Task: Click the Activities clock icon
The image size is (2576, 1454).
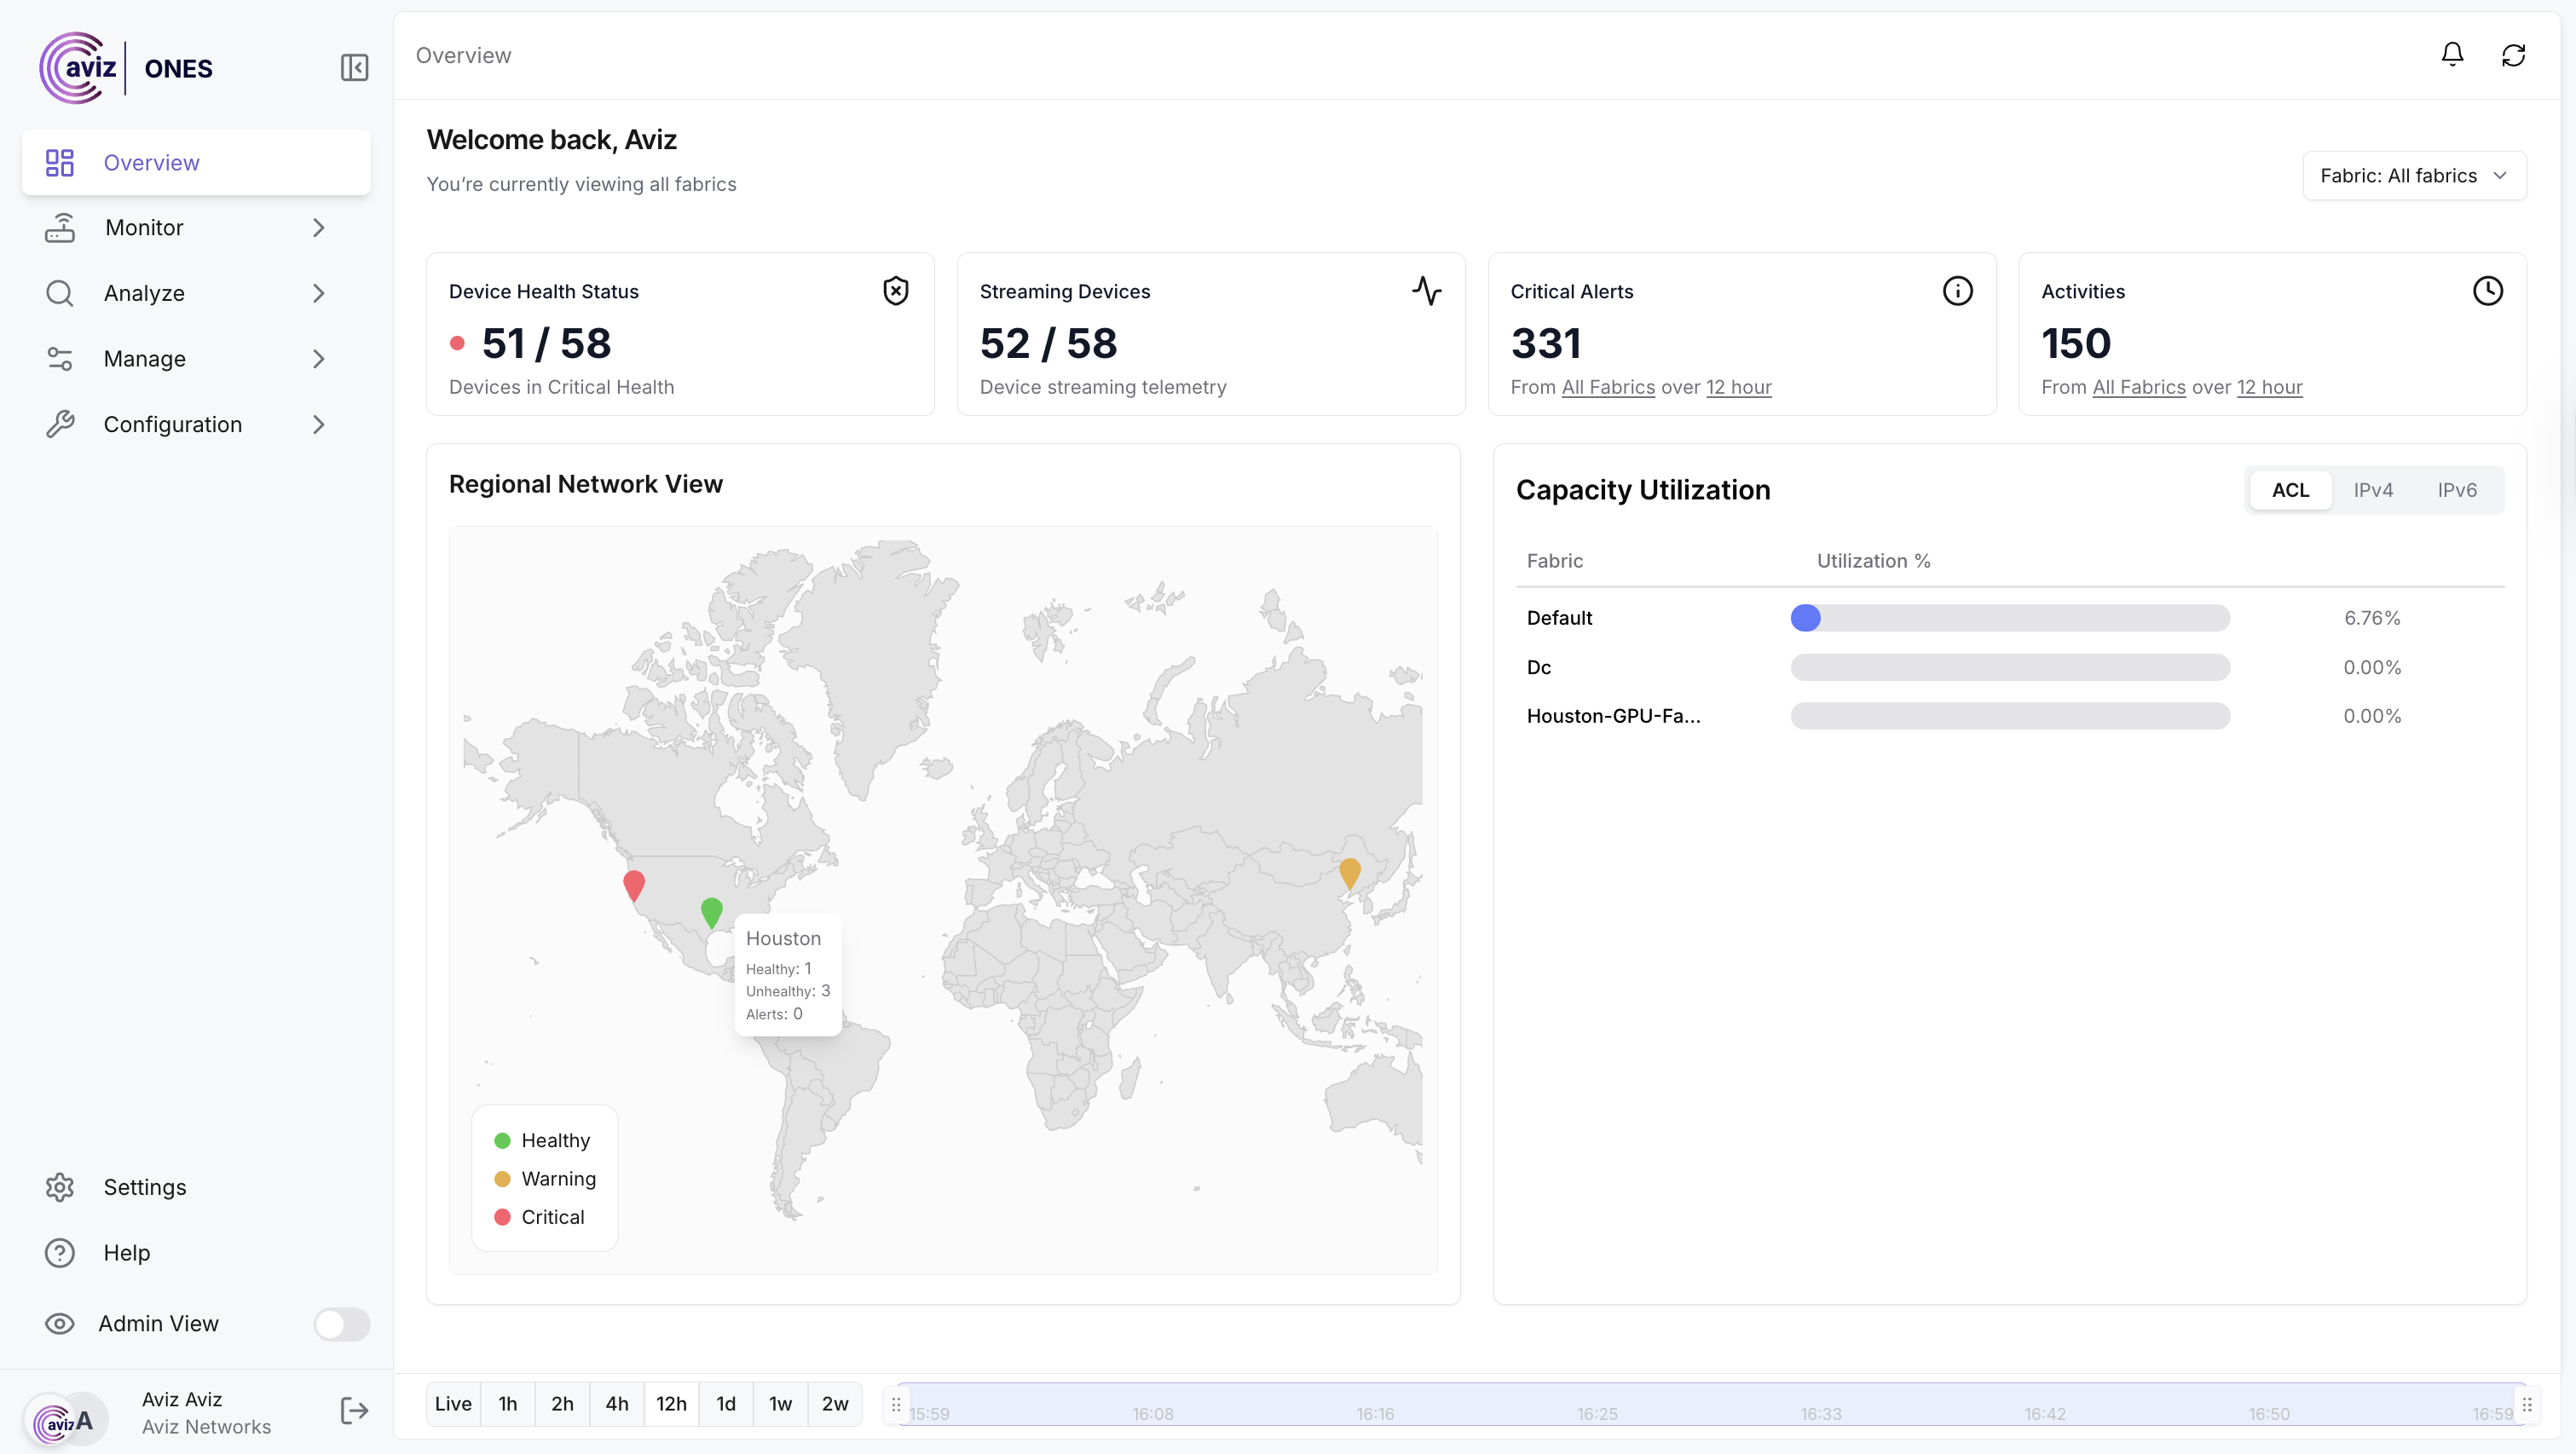Action: (2487, 291)
